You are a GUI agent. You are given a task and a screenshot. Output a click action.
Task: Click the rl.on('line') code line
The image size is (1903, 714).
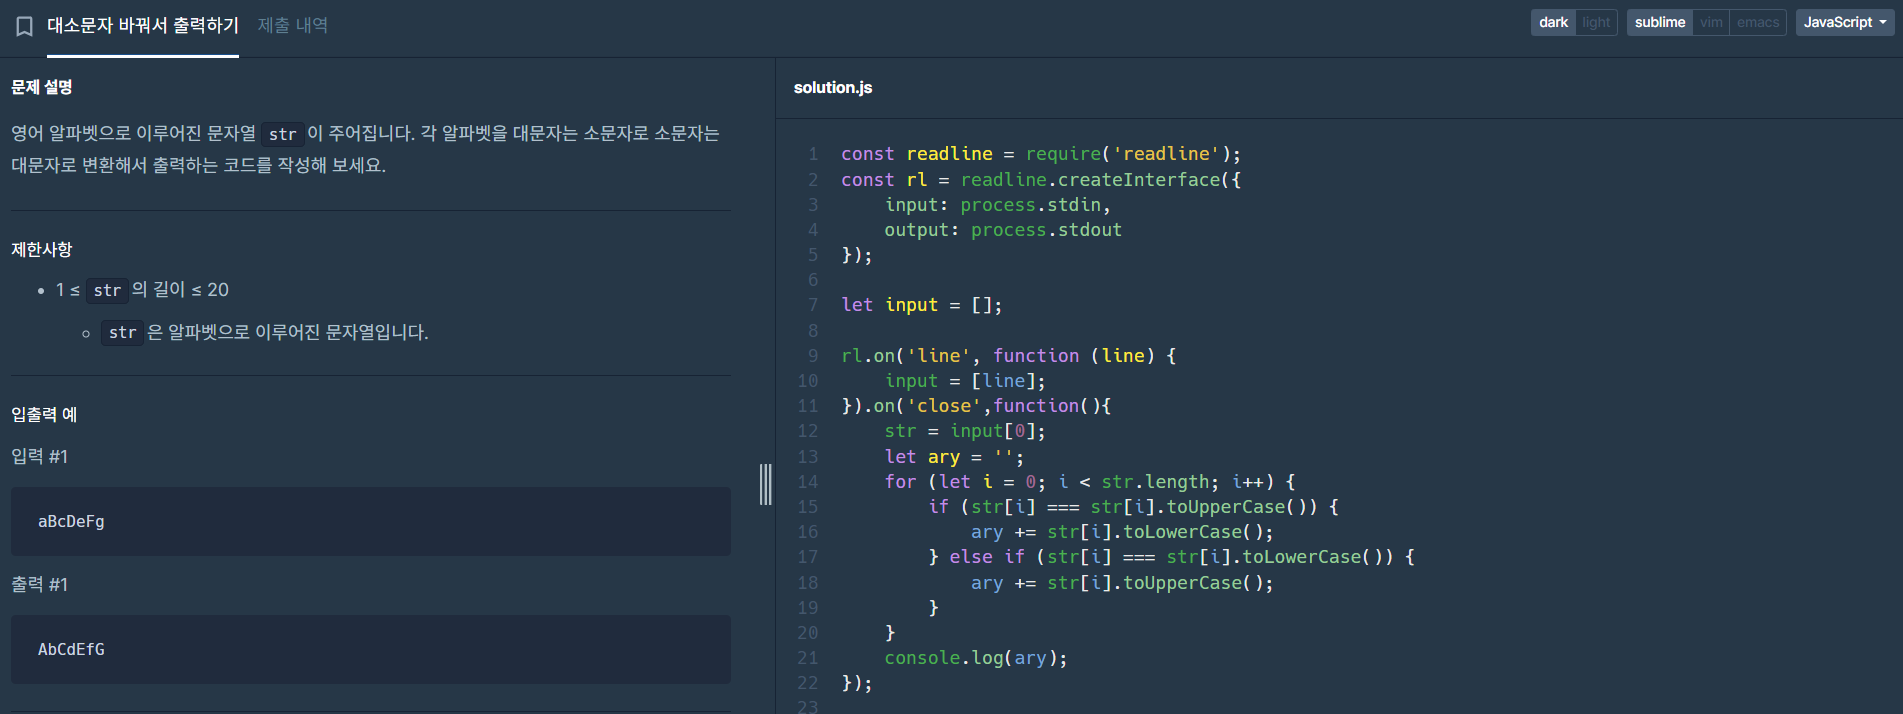pos(1009,356)
